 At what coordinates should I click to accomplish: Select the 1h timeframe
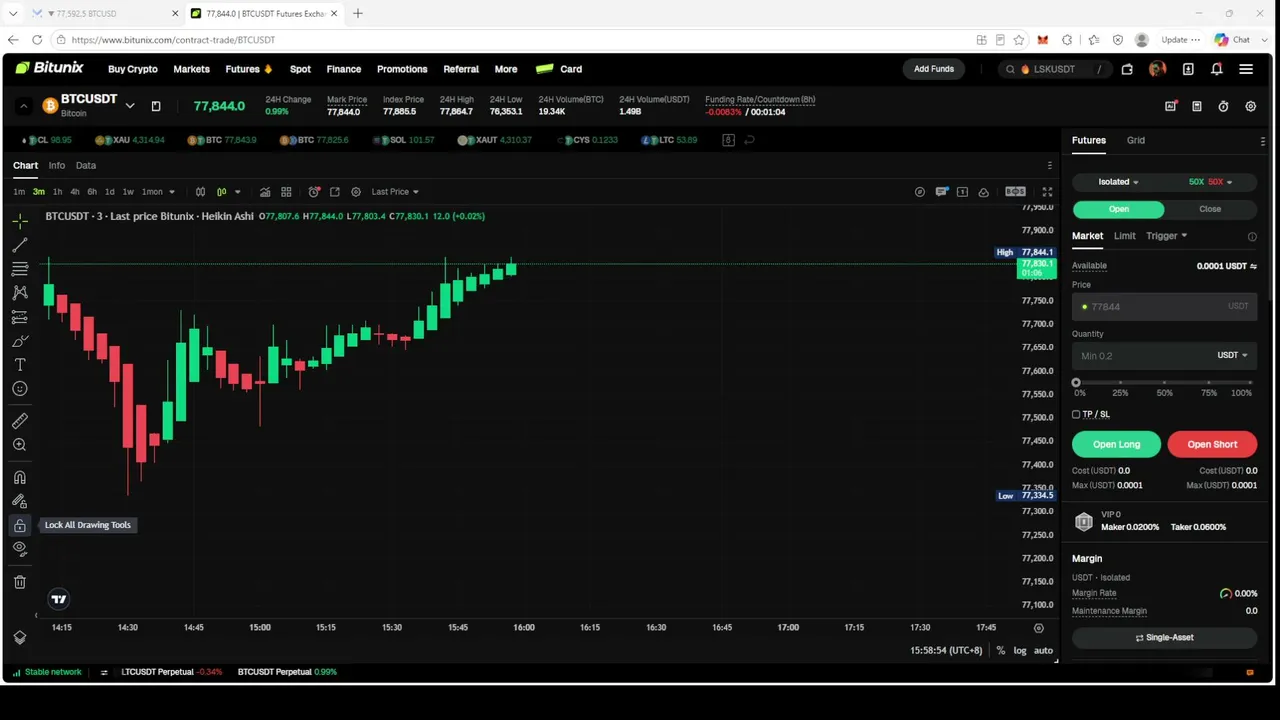click(57, 192)
